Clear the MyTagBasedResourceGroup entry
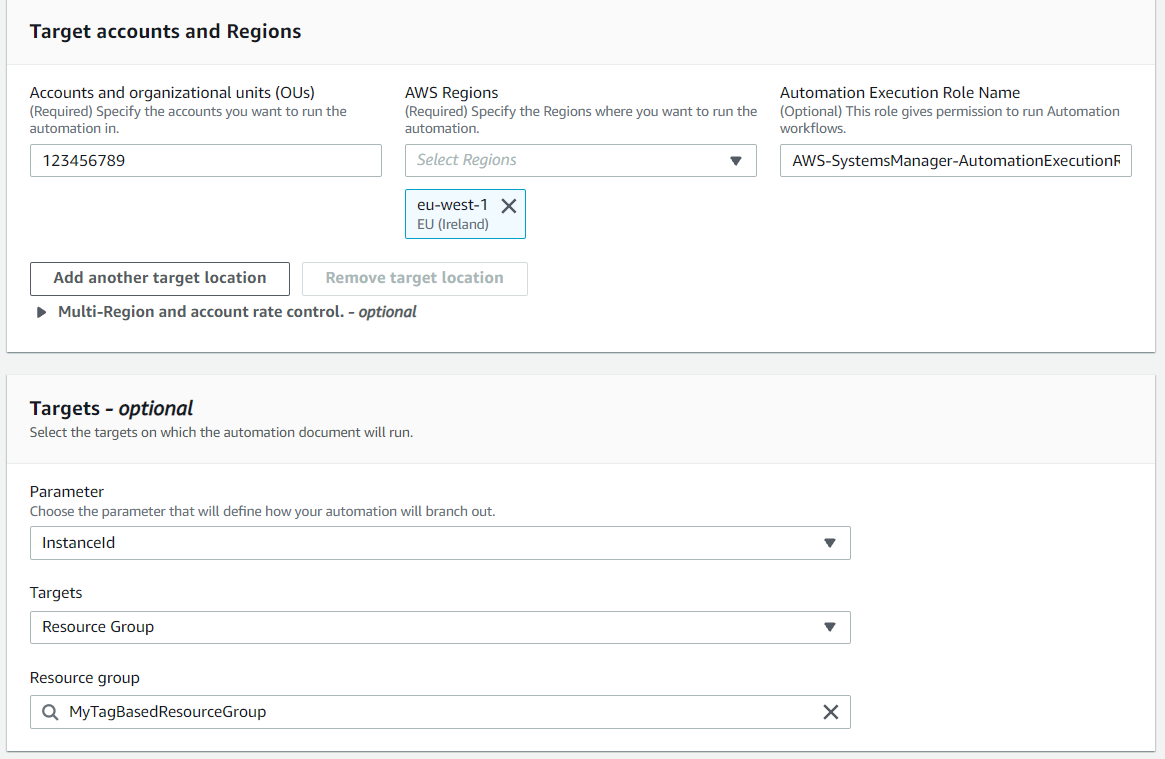This screenshot has width=1165, height=759. (x=830, y=712)
